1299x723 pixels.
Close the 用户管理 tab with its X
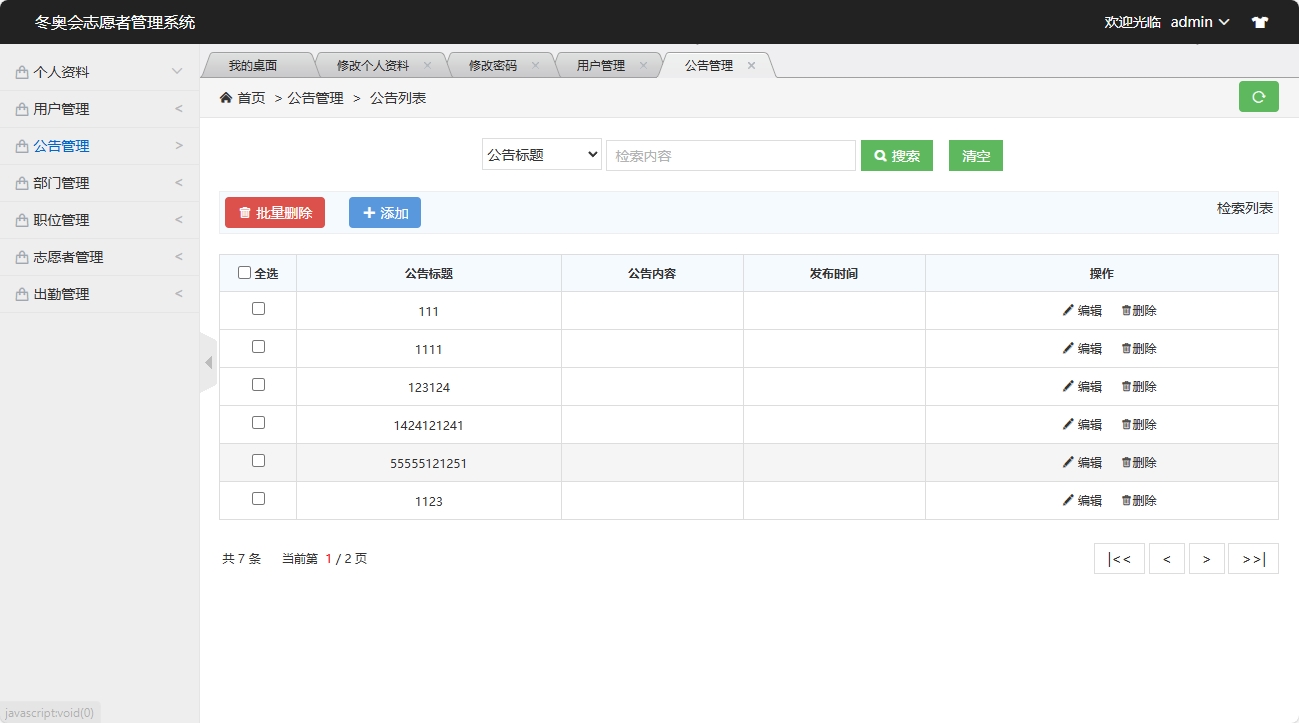coord(643,66)
